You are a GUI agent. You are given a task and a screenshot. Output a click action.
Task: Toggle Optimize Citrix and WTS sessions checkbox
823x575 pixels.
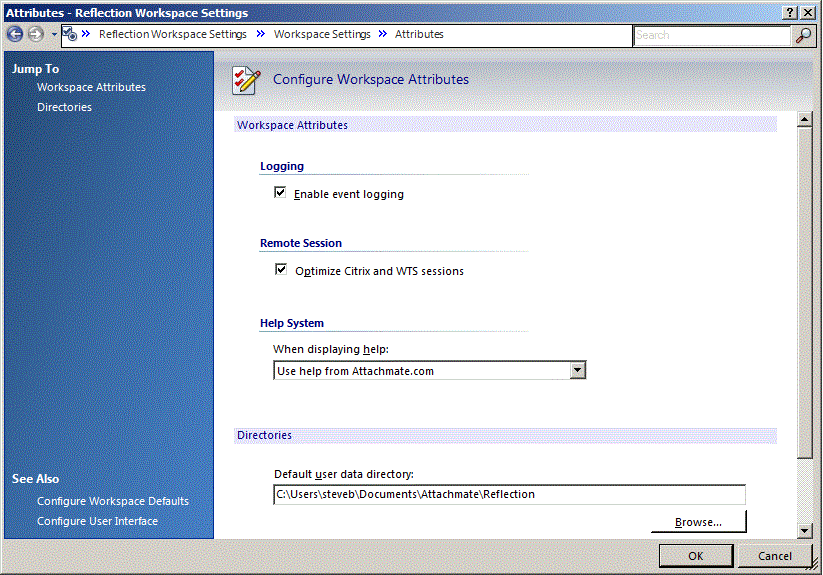[x=281, y=270]
